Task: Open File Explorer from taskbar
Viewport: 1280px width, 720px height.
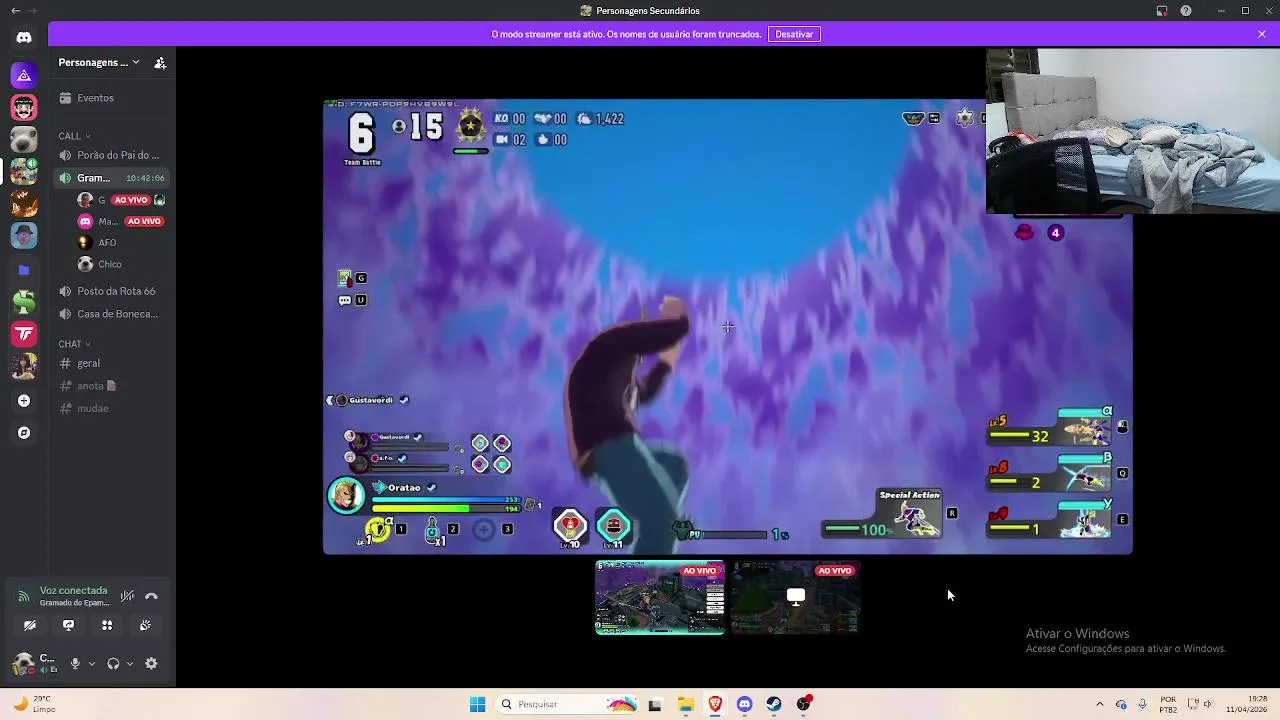Action: pos(686,704)
